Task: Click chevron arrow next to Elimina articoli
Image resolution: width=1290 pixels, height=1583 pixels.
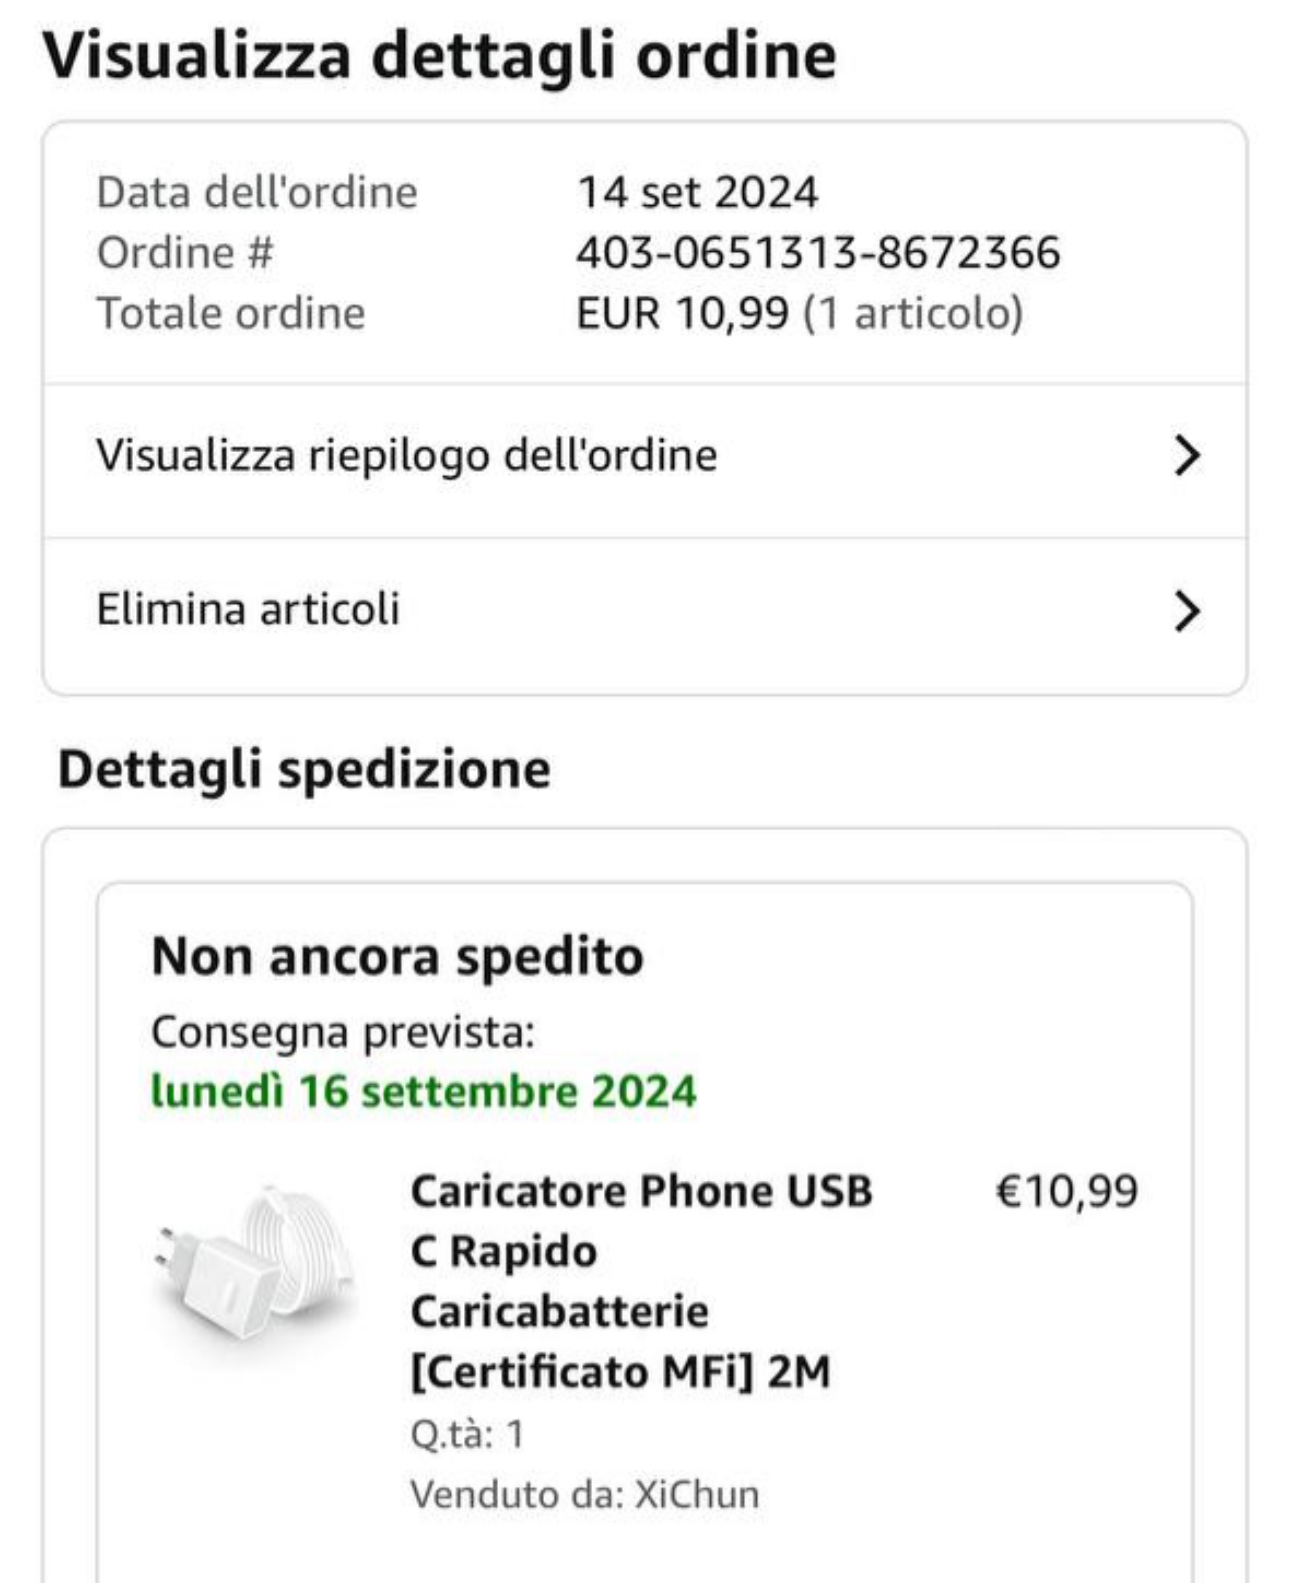Action: pos(1186,610)
